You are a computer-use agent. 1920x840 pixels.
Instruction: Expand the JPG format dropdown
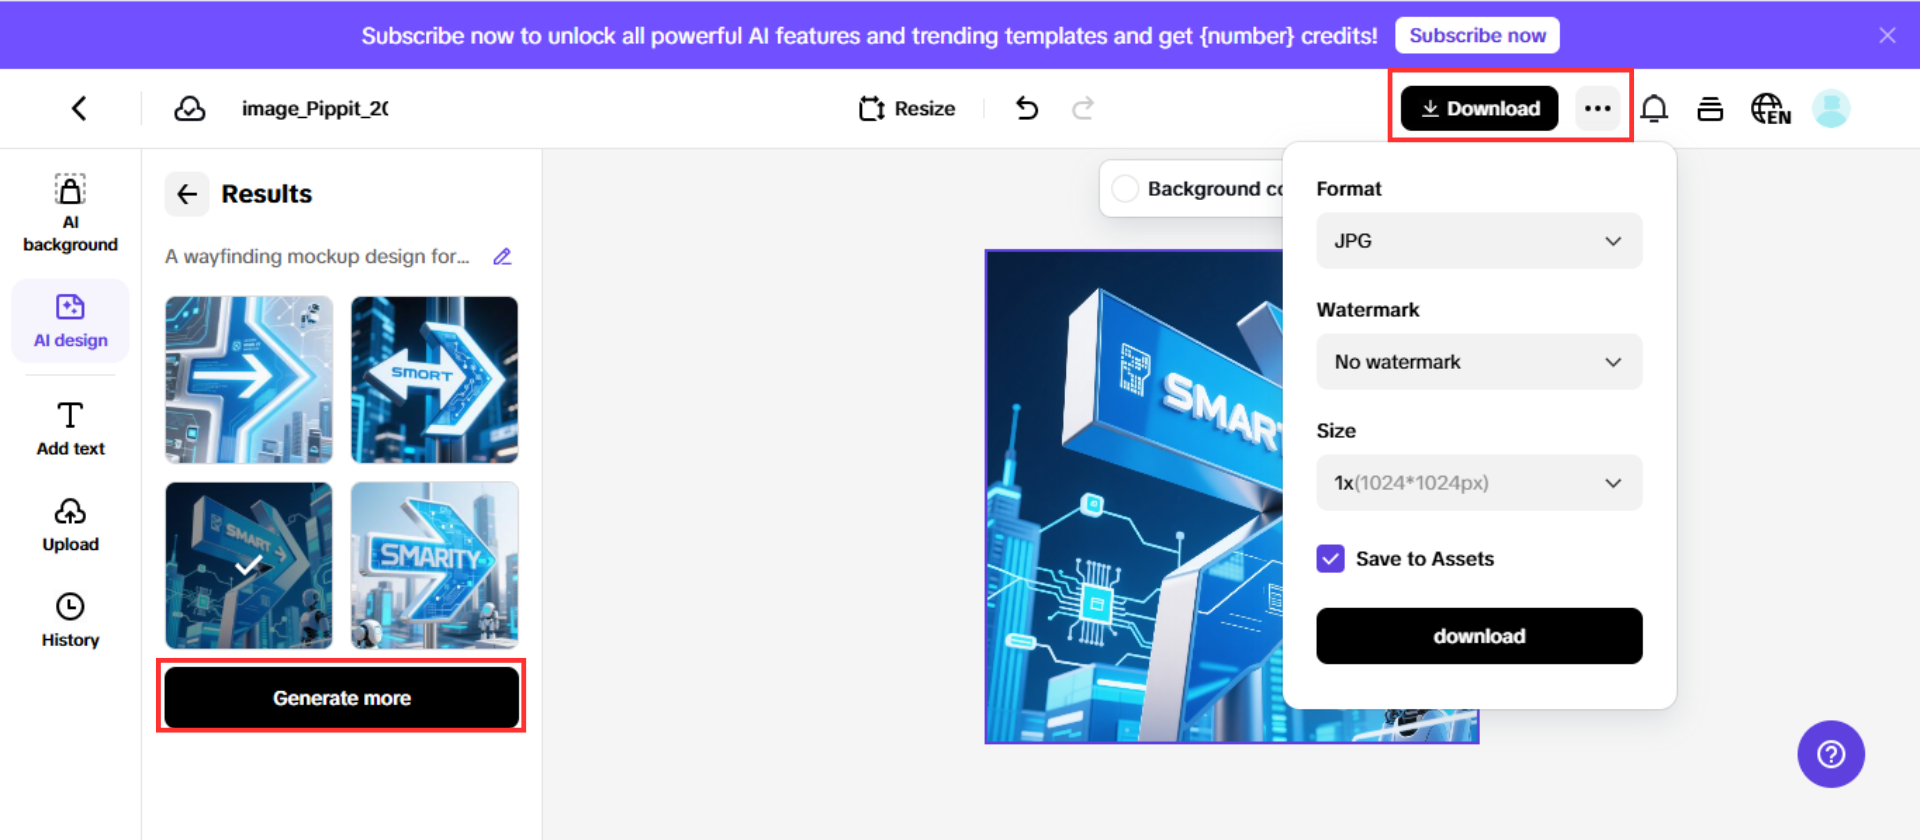[1479, 241]
